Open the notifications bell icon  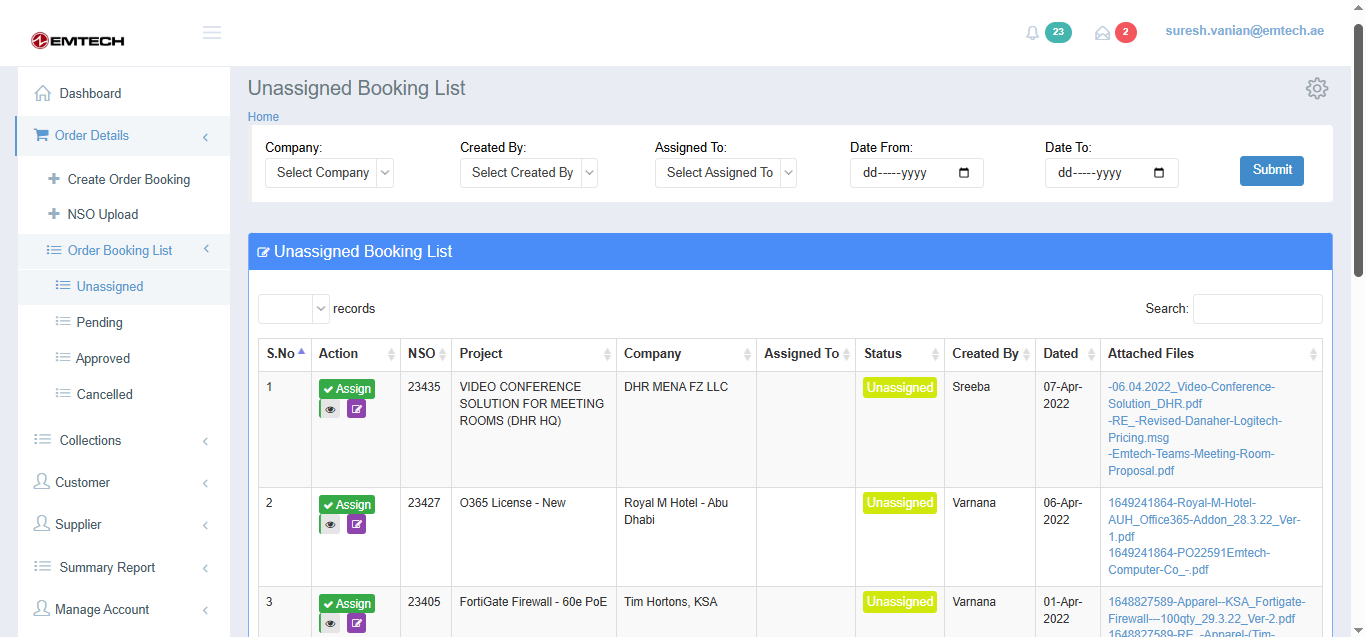point(1033,33)
